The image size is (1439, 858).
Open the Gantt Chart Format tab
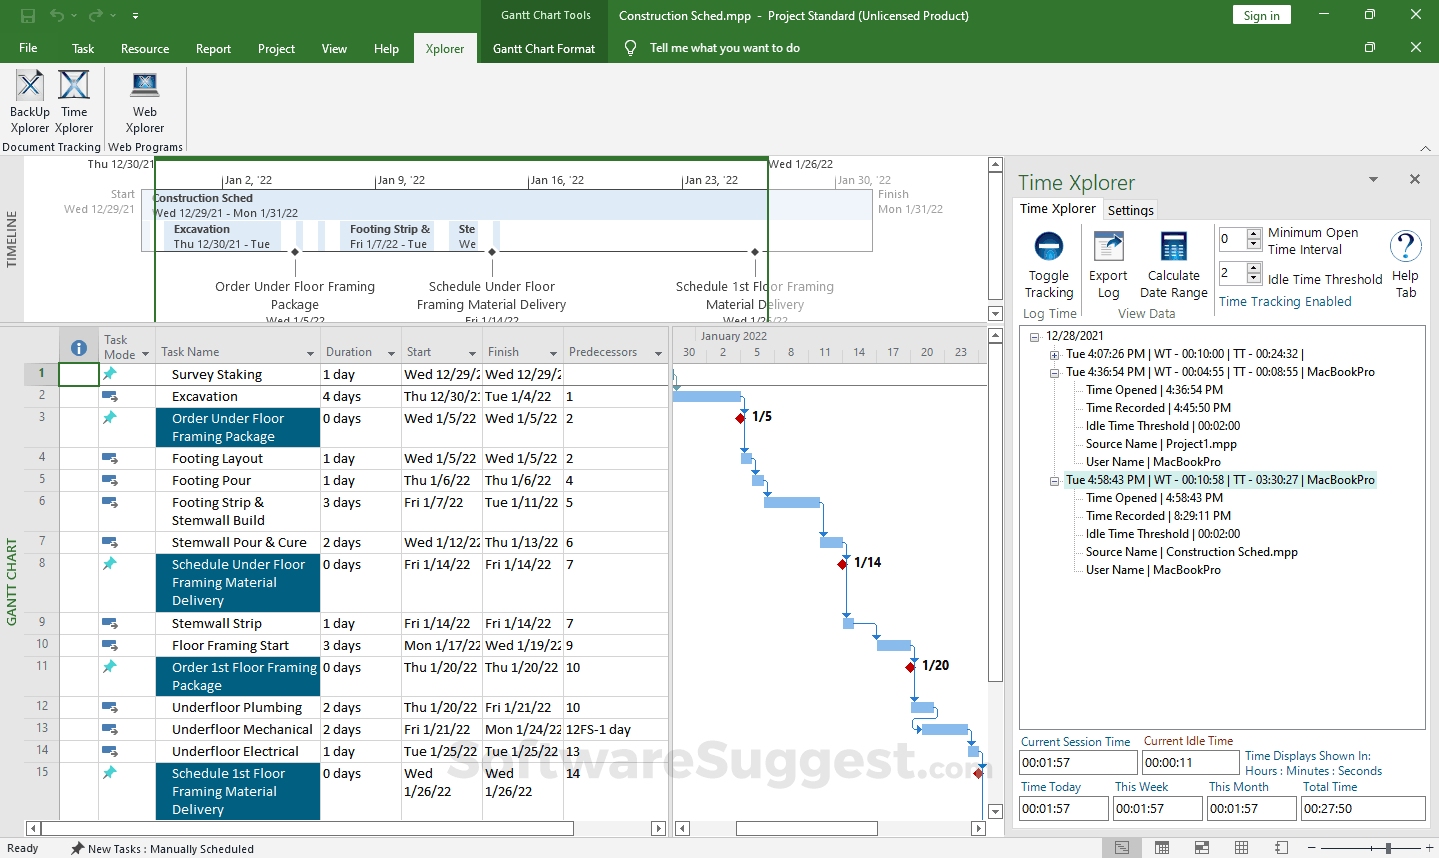(544, 49)
